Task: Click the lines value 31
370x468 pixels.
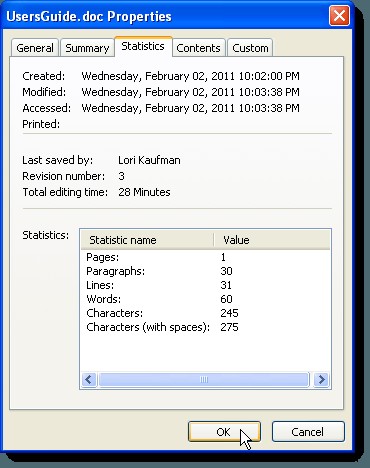Action: (226, 285)
